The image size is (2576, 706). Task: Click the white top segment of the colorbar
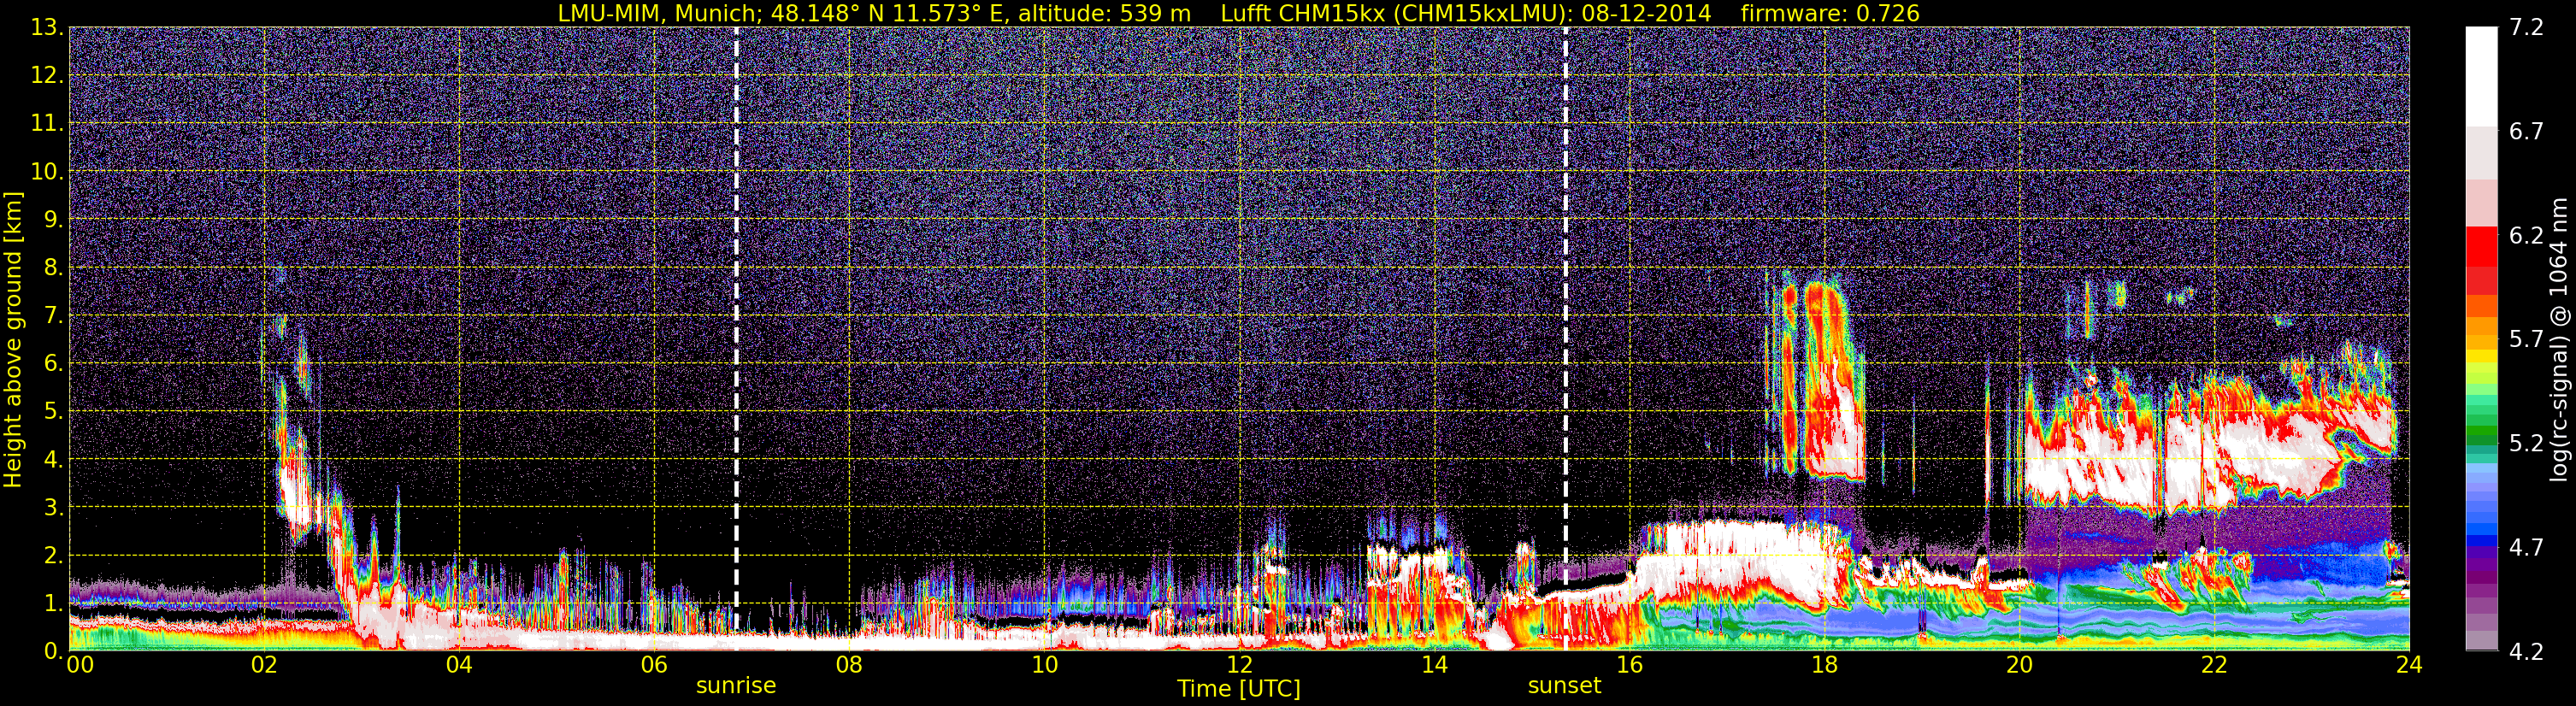(2481, 77)
